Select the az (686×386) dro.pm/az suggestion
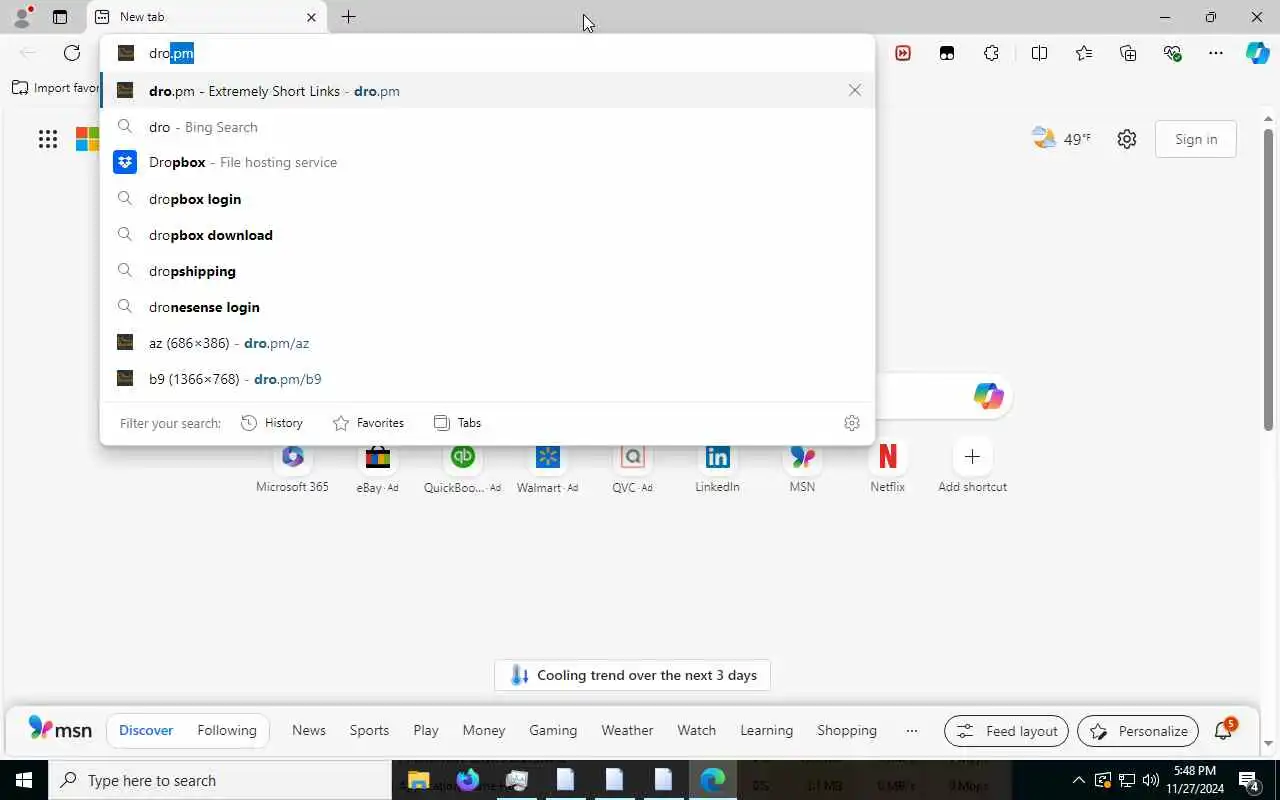Image resolution: width=1280 pixels, height=800 pixels. click(487, 343)
